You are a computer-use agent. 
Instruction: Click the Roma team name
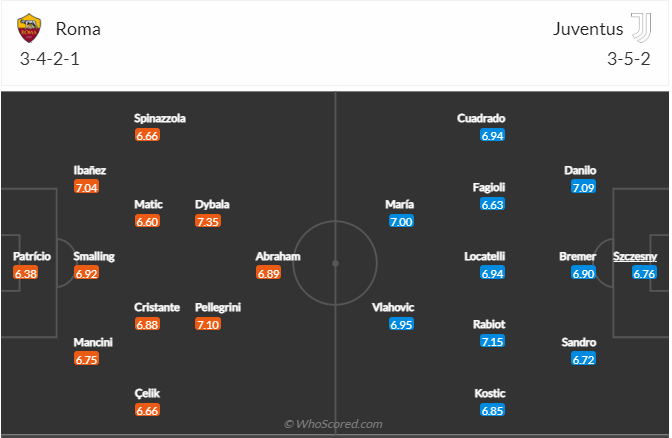[x=78, y=29]
